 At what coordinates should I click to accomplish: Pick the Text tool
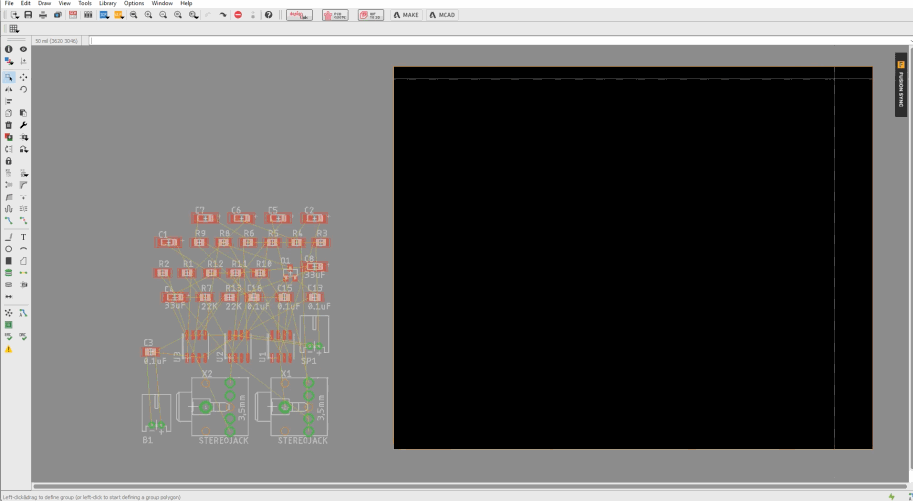(23, 237)
